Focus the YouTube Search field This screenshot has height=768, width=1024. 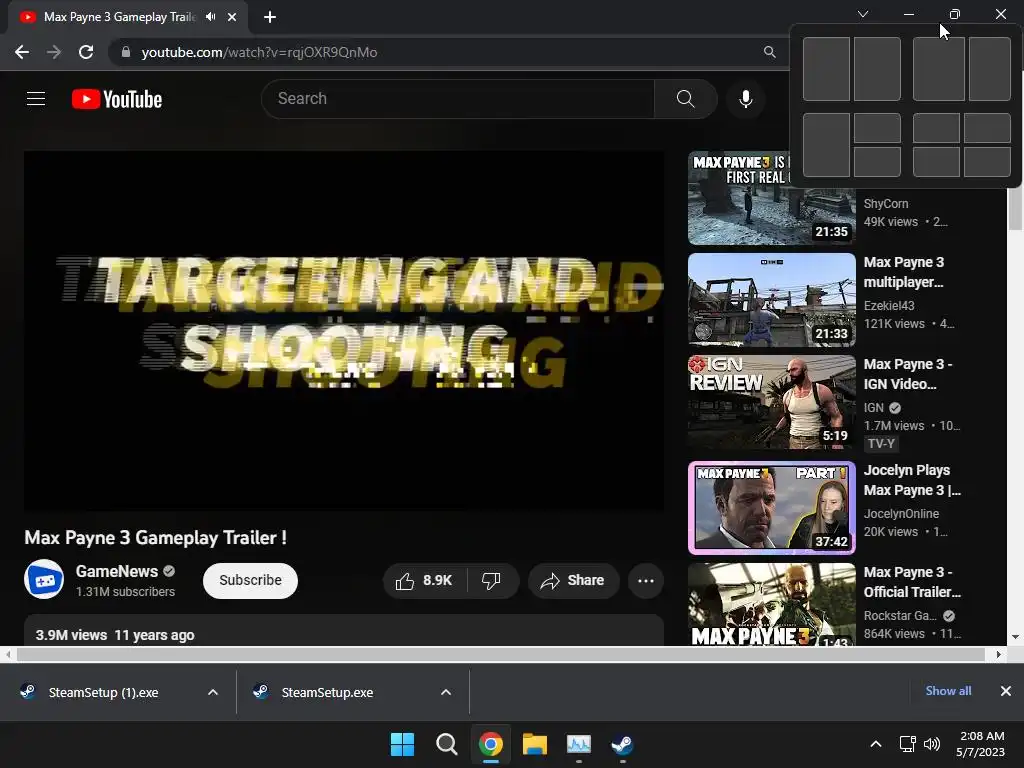[x=458, y=99]
